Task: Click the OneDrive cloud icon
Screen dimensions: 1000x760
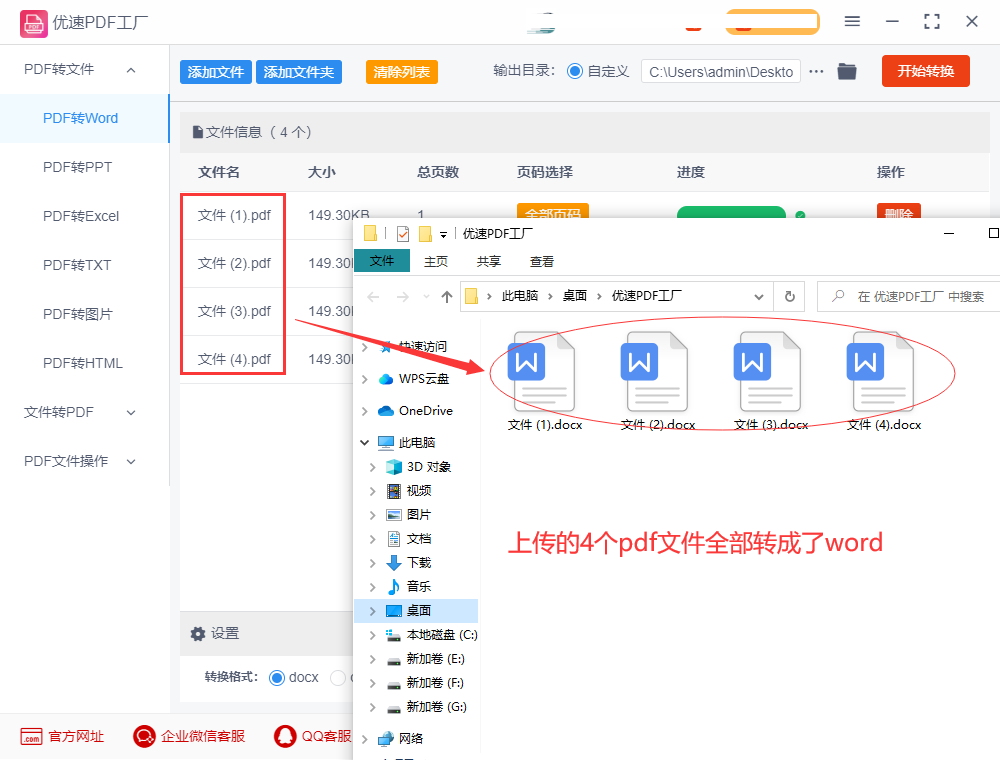Action: tap(386, 411)
